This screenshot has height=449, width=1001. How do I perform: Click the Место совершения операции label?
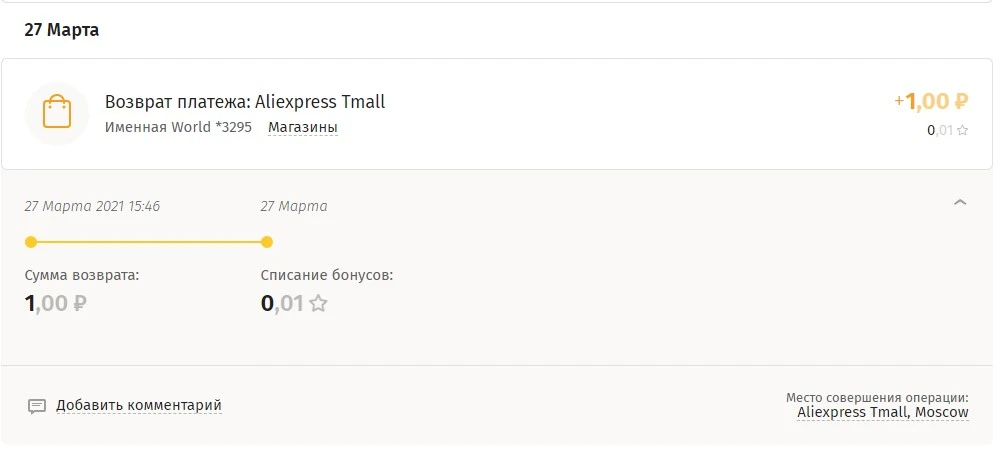(877, 397)
